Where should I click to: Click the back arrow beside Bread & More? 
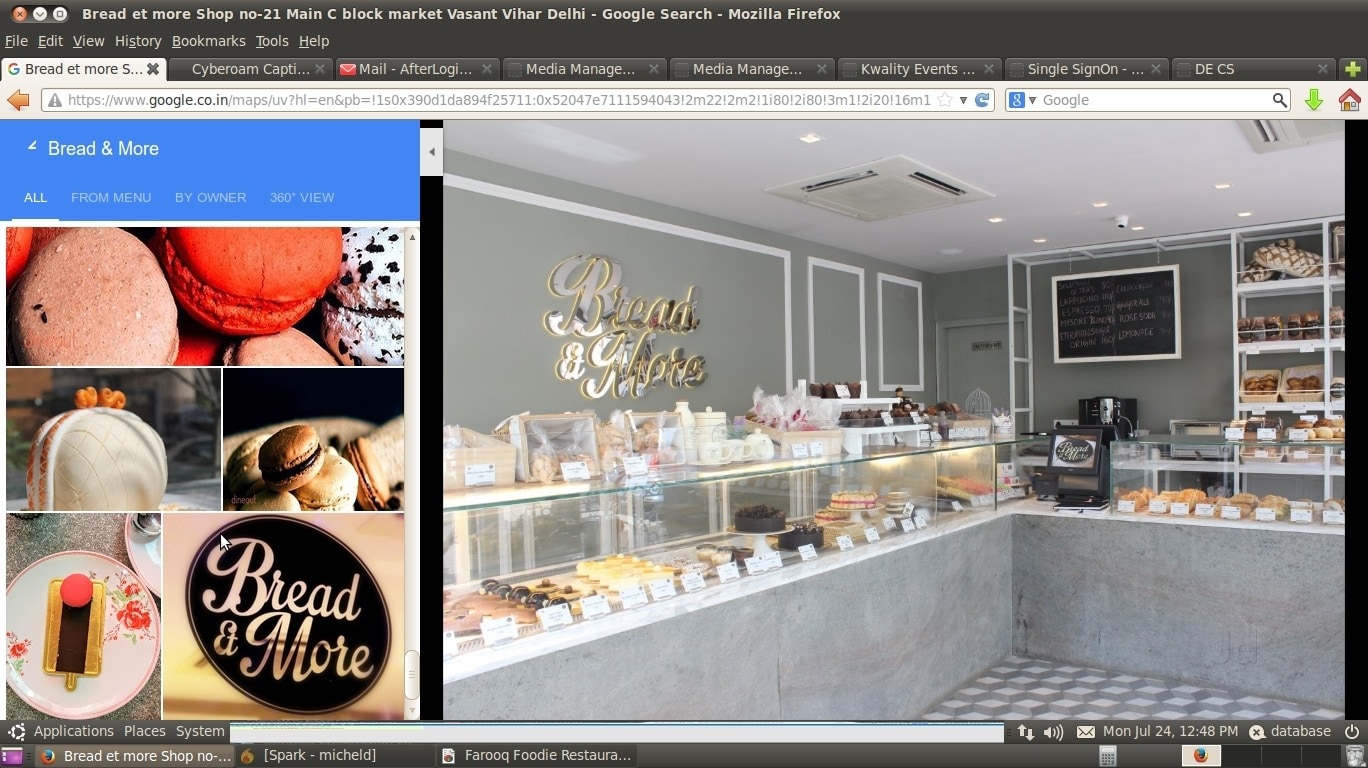32,147
